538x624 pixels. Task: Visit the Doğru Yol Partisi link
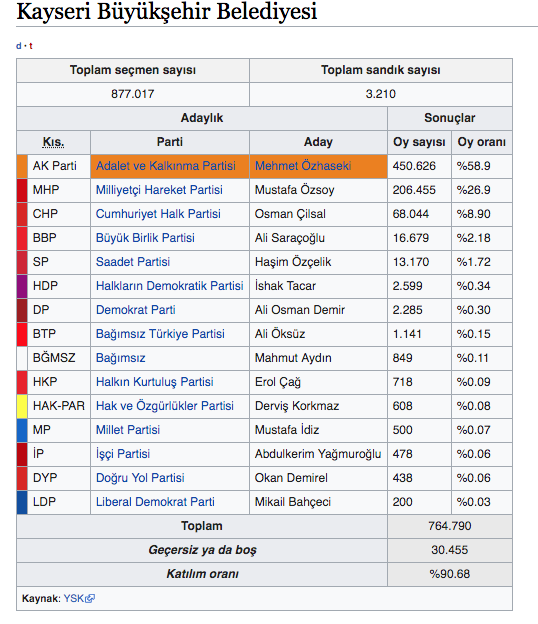point(140,478)
